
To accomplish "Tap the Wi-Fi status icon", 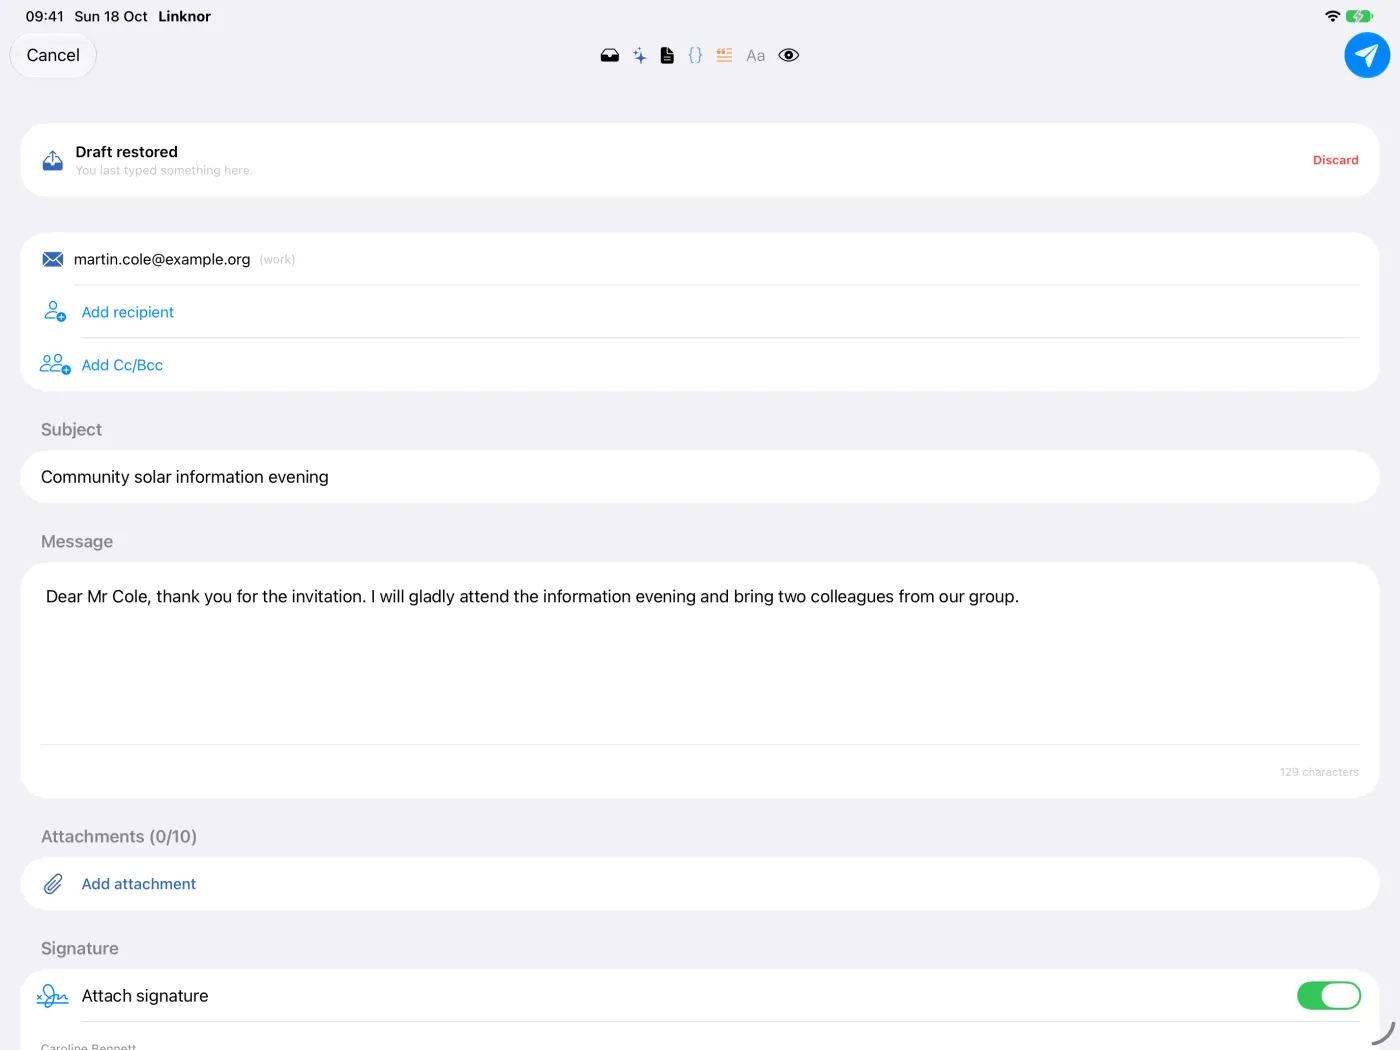I will (1332, 16).
